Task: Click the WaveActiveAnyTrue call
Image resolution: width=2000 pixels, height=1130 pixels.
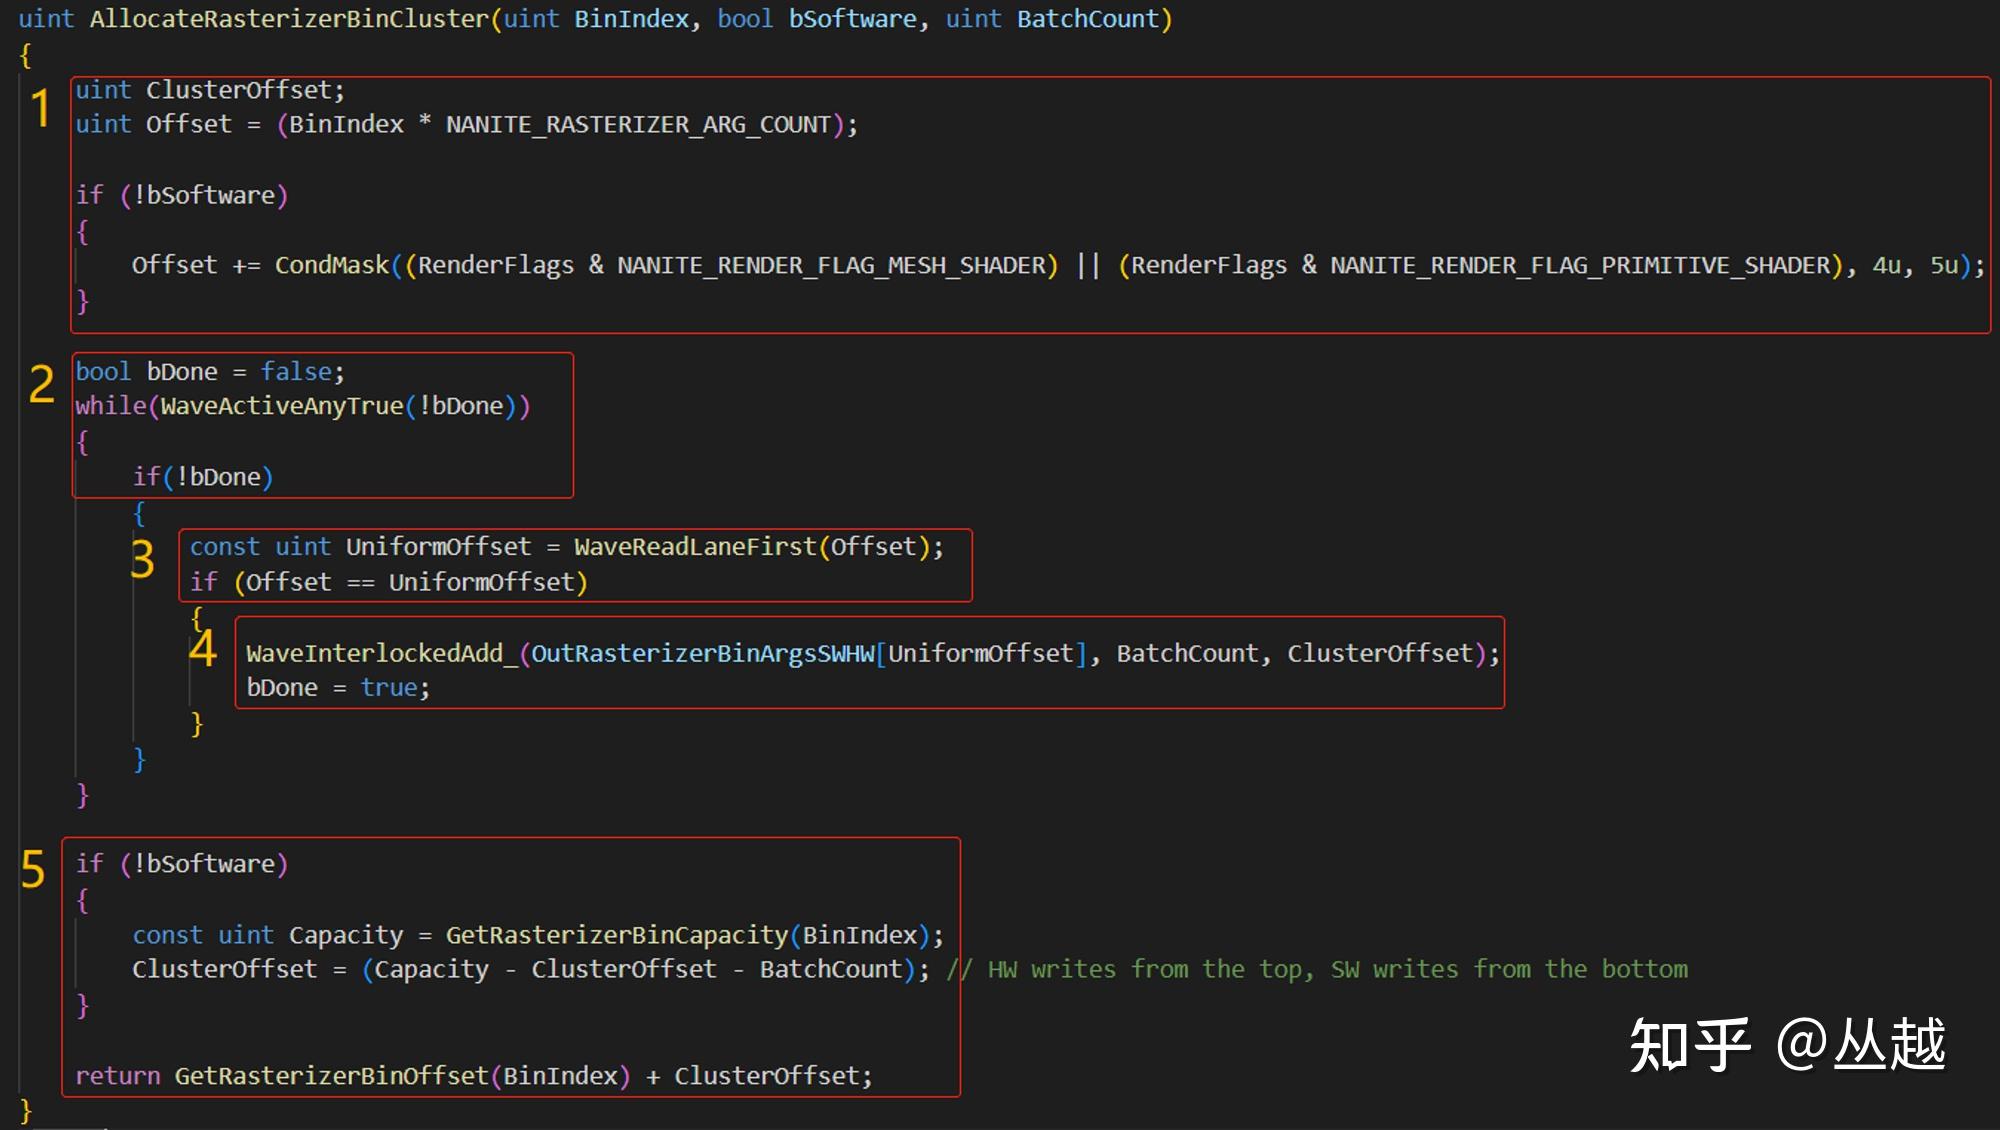Action: pyautogui.click(x=281, y=406)
